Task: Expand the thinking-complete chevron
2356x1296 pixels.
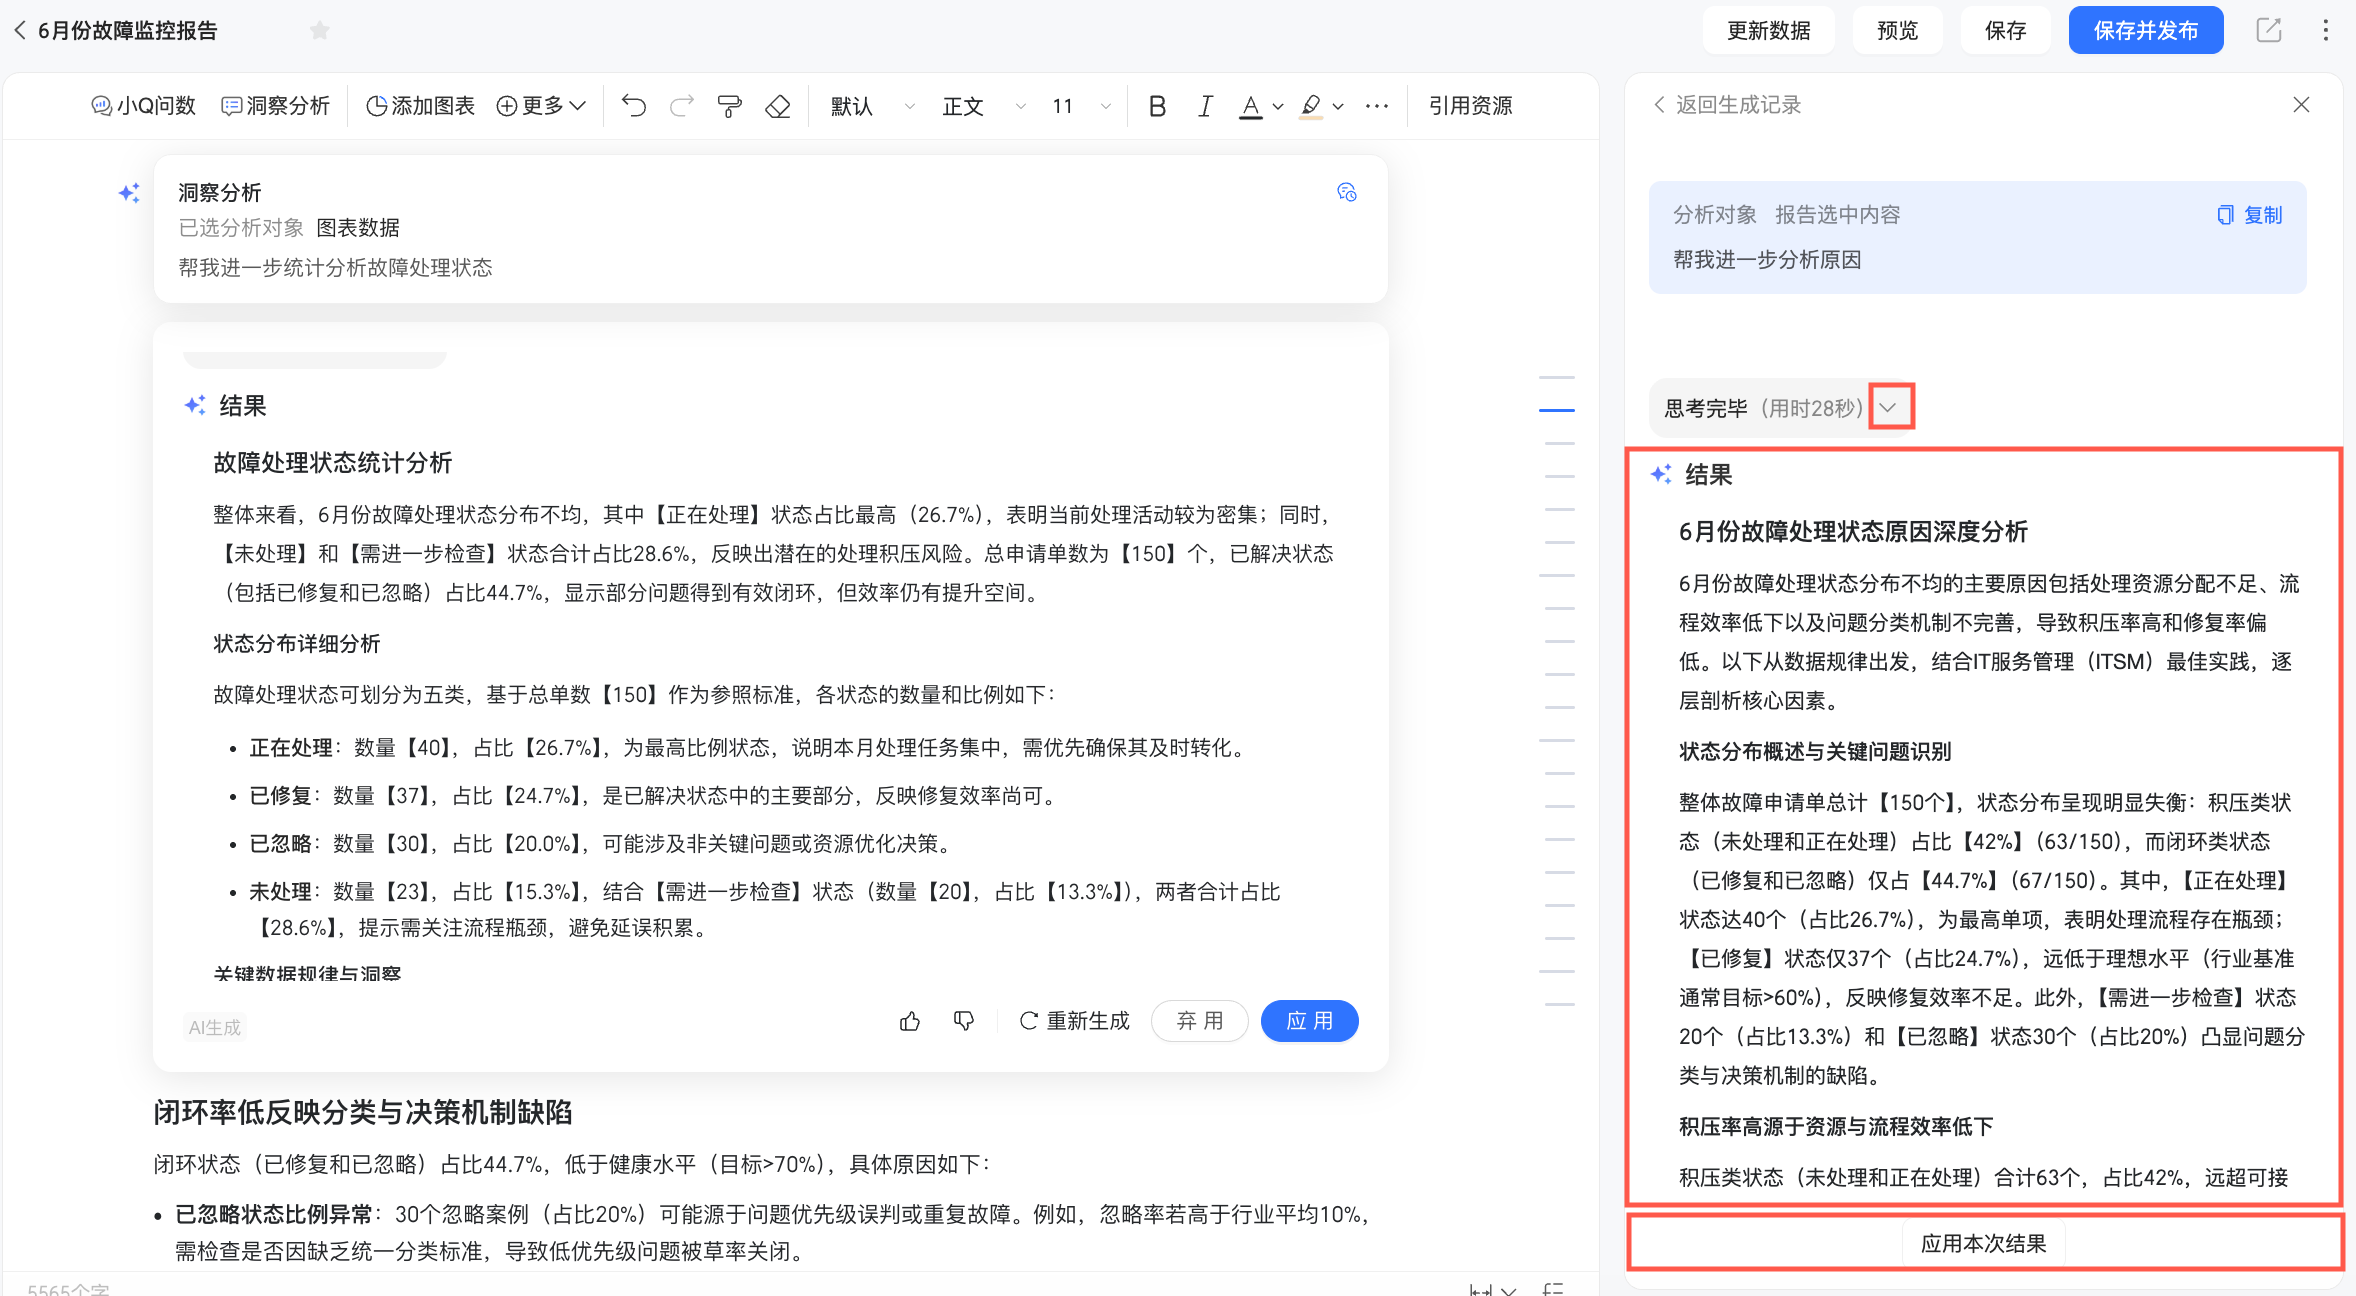Action: [x=1888, y=407]
